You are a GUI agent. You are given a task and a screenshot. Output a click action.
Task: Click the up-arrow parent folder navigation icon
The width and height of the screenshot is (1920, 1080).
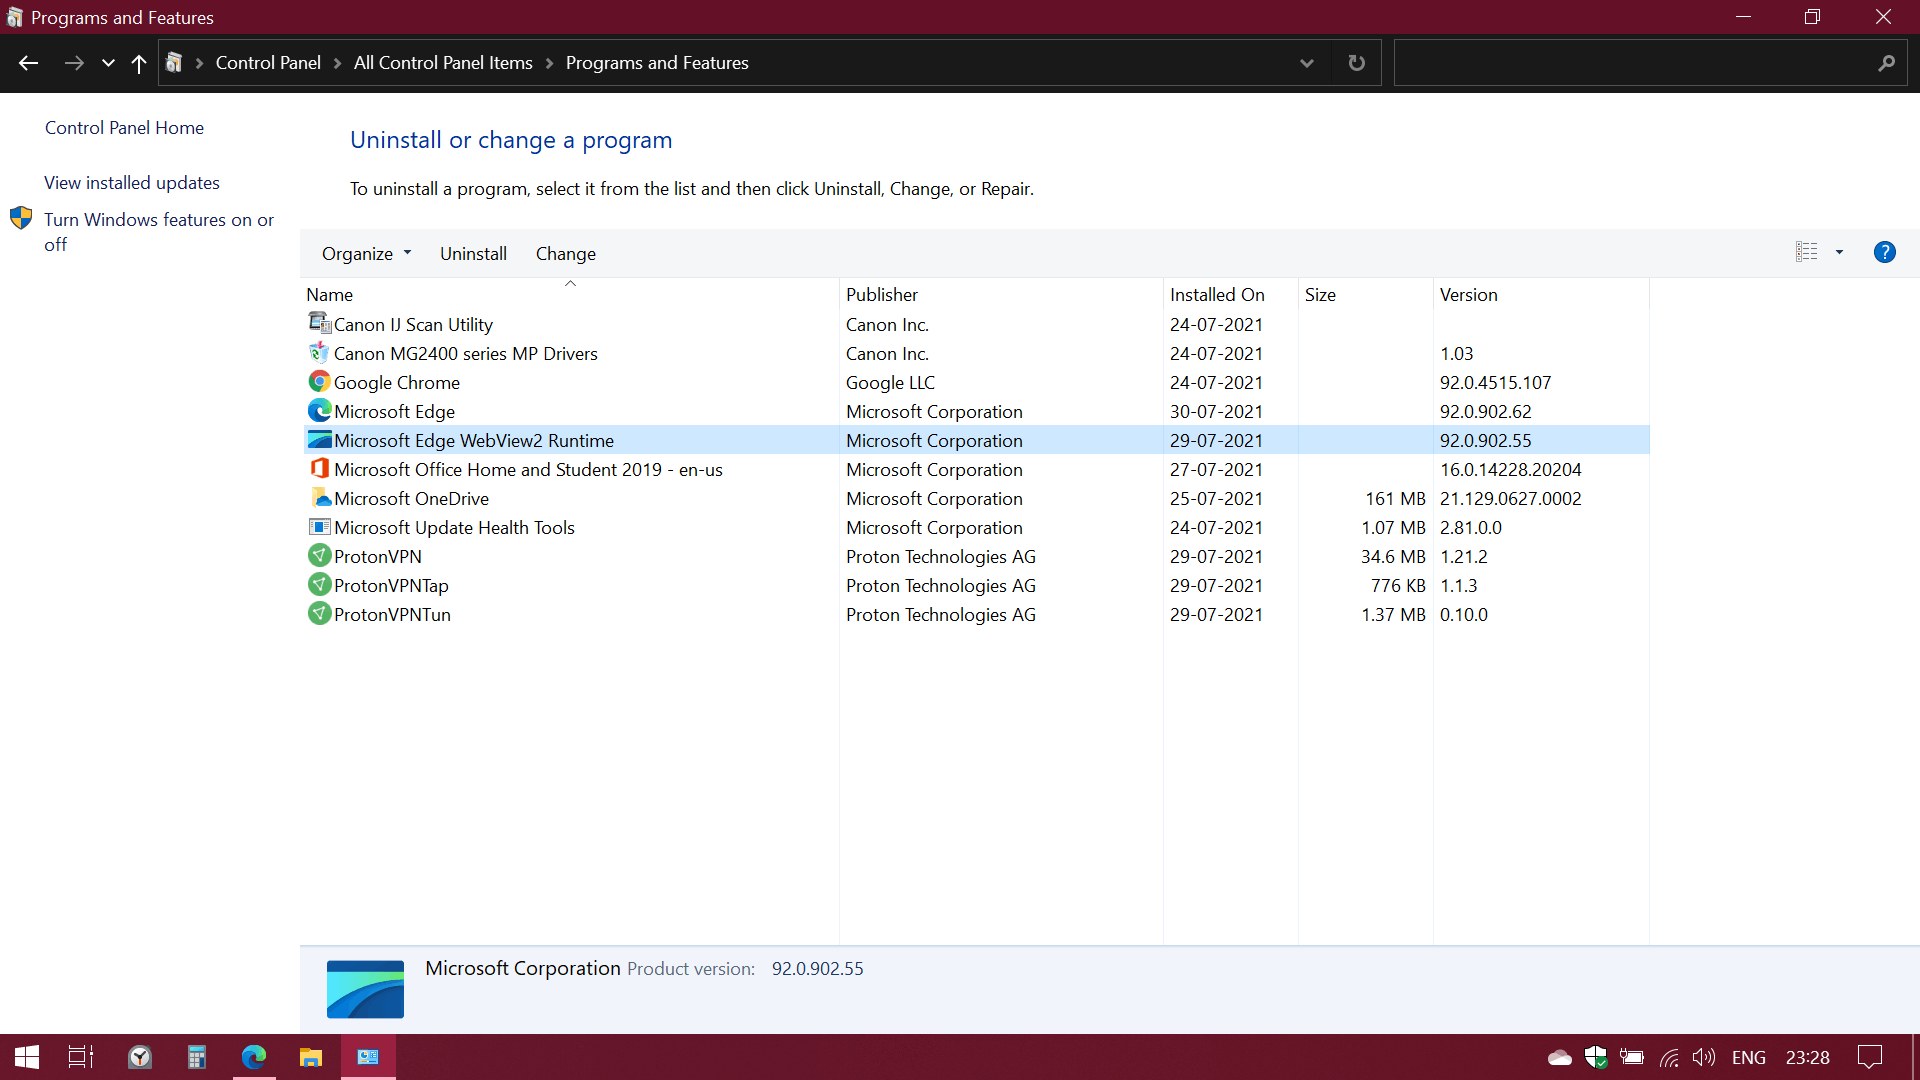[139, 63]
